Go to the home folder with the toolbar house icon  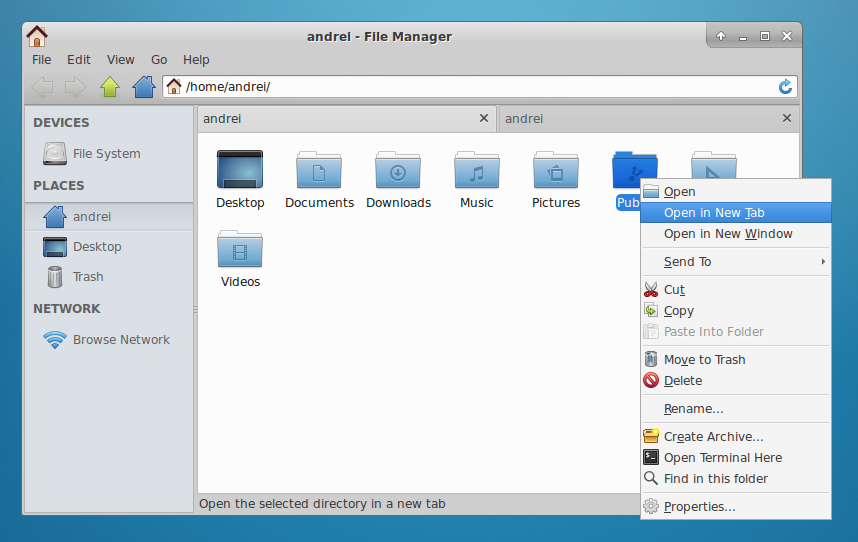[143, 86]
